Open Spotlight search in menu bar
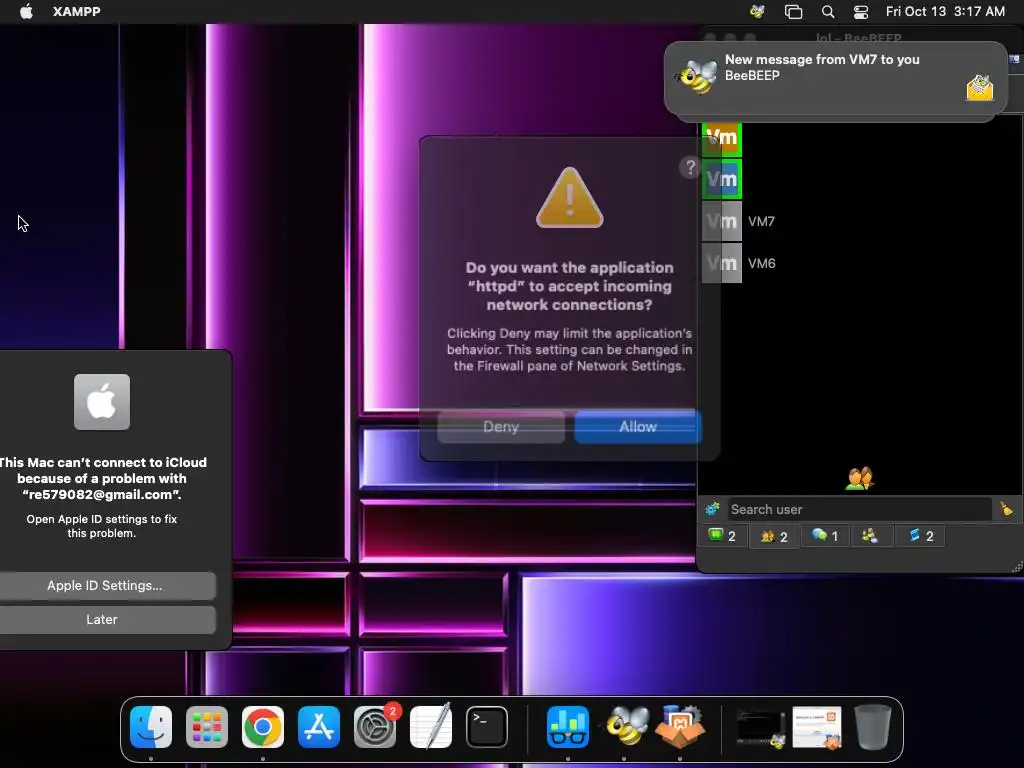This screenshot has width=1024, height=768. (x=827, y=11)
